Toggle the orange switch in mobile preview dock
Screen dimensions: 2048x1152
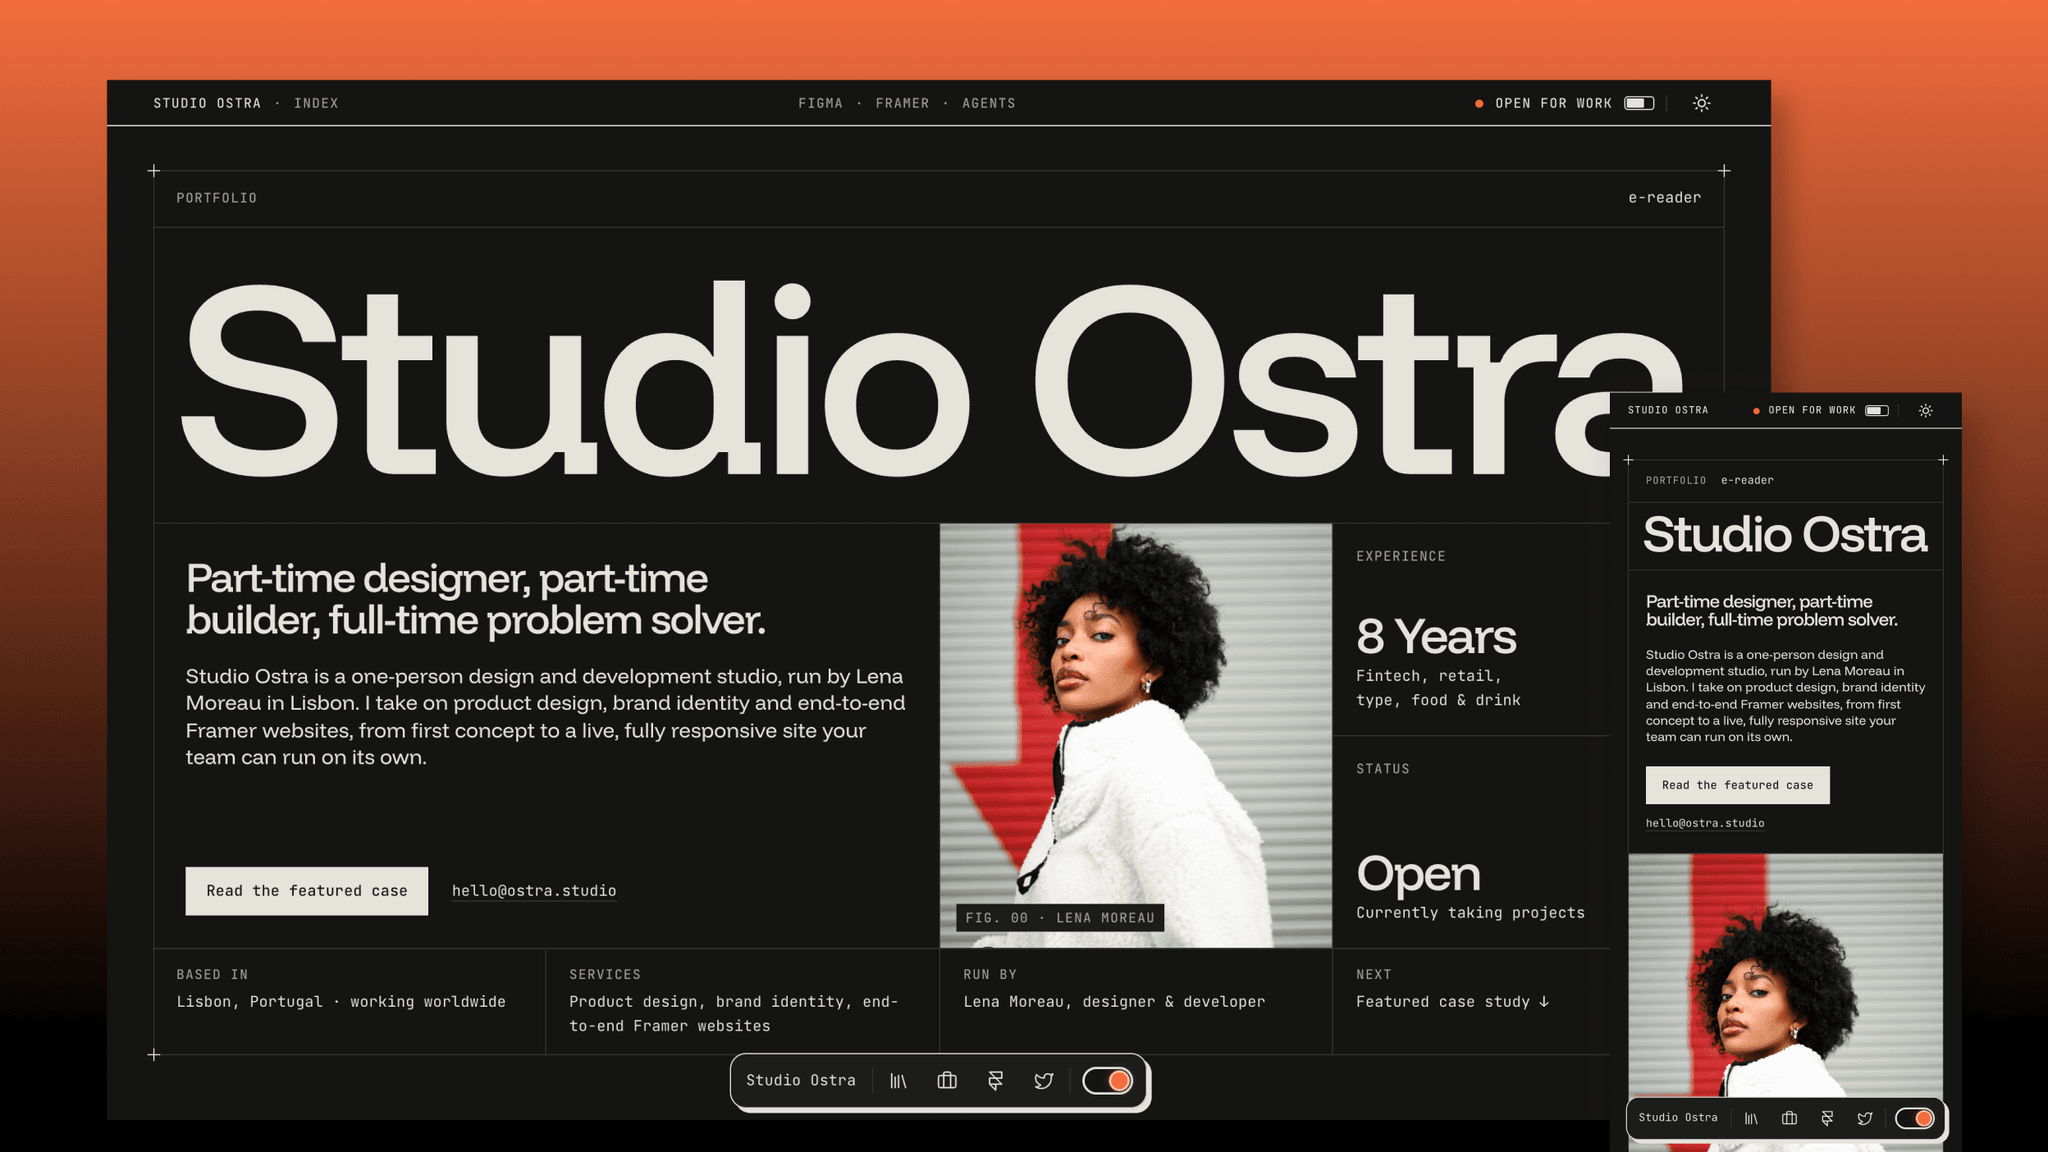(x=1915, y=1118)
